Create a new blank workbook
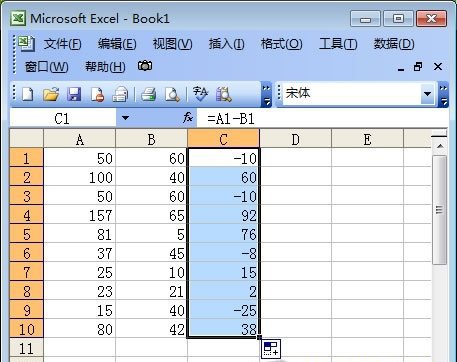The height and width of the screenshot is (362, 457). [27, 94]
